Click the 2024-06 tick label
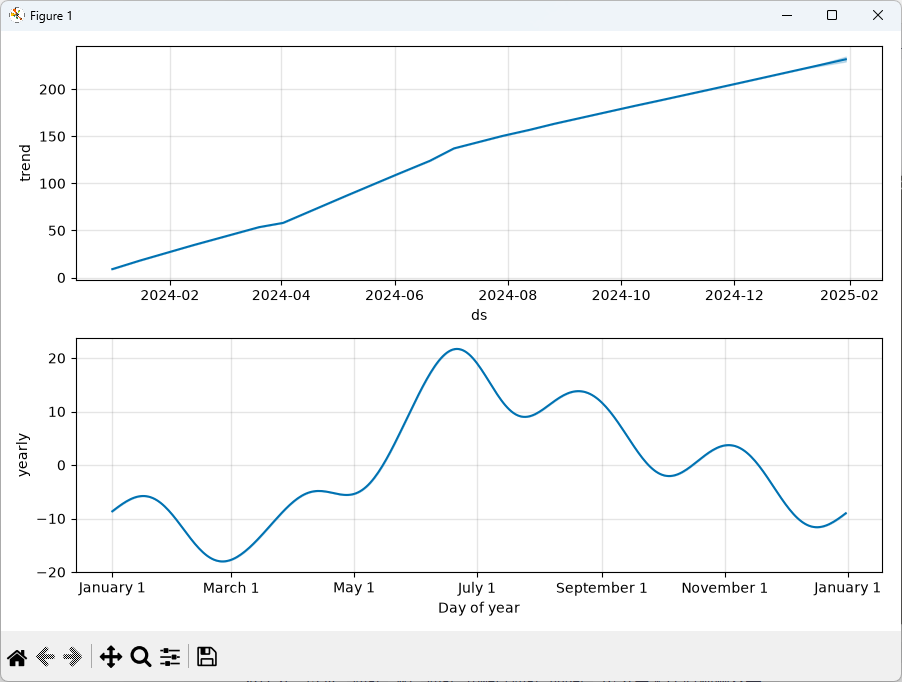This screenshot has height=682, width=902. pyautogui.click(x=395, y=296)
